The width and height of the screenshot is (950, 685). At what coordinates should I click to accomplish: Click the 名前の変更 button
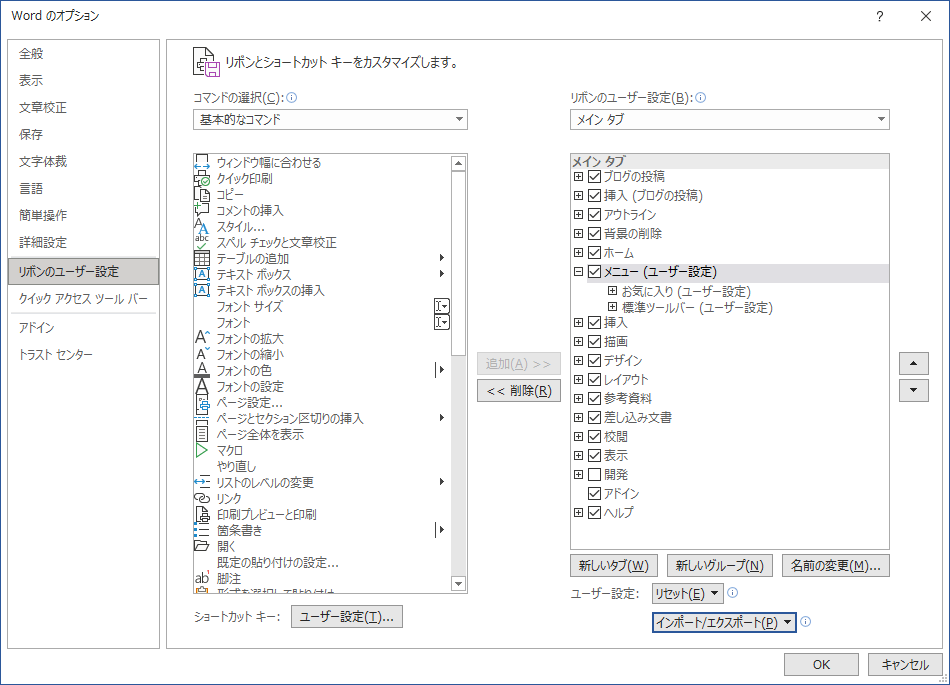point(835,566)
